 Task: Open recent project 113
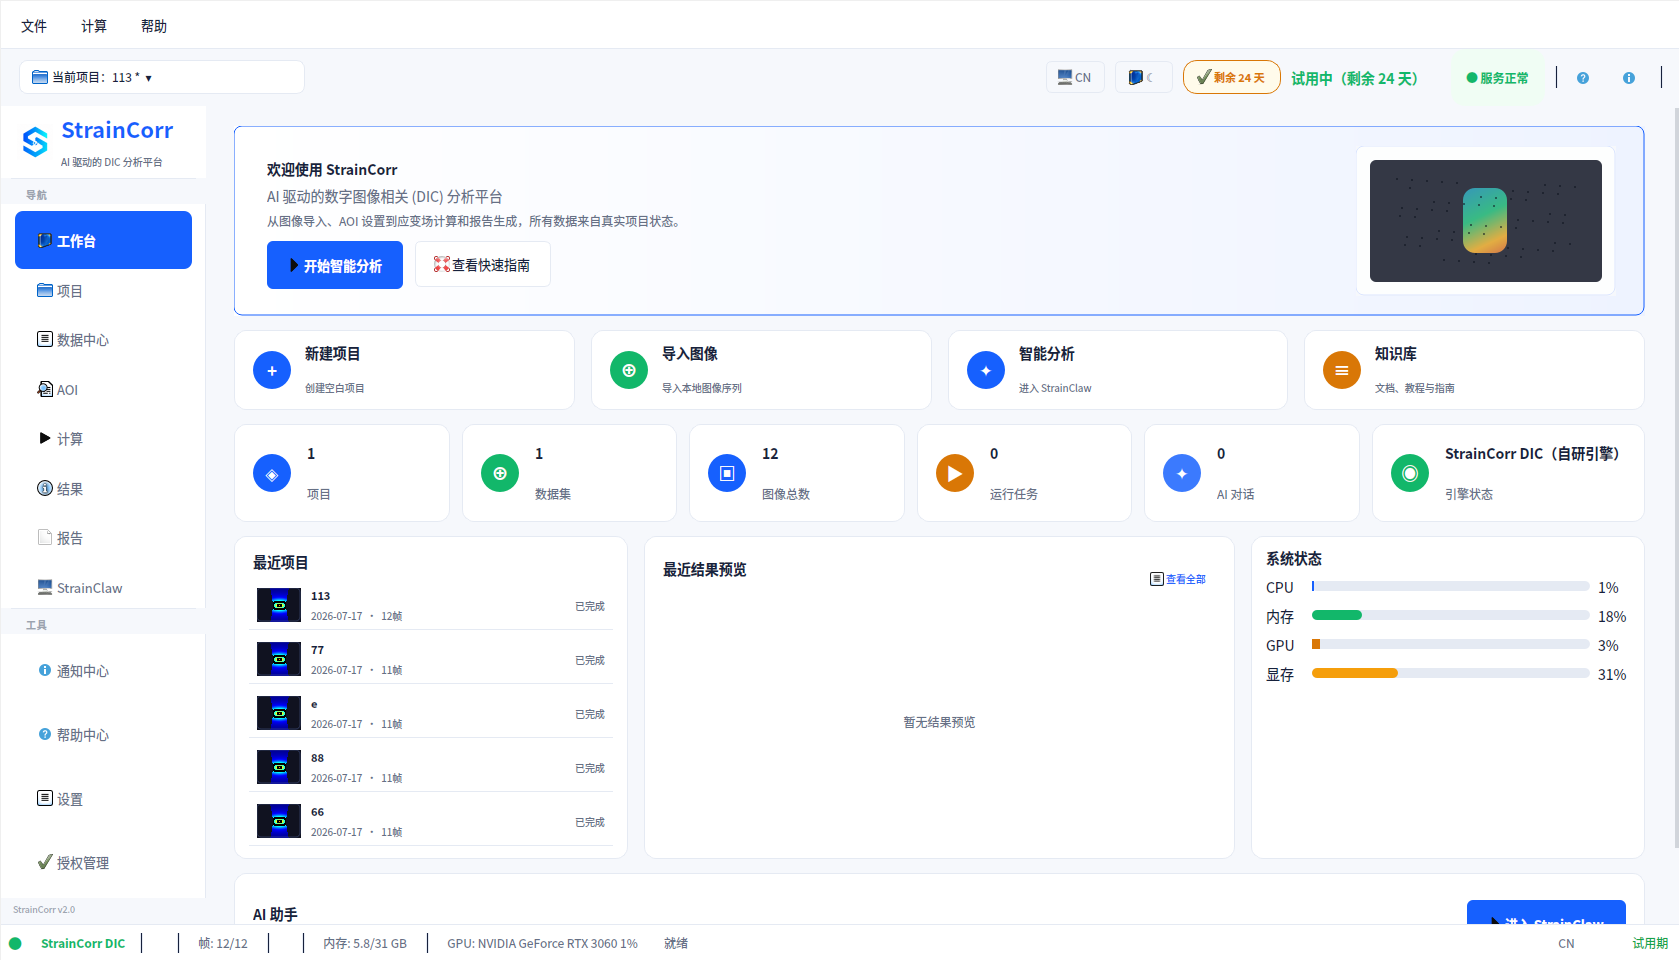pyautogui.click(x=431, y=606)
